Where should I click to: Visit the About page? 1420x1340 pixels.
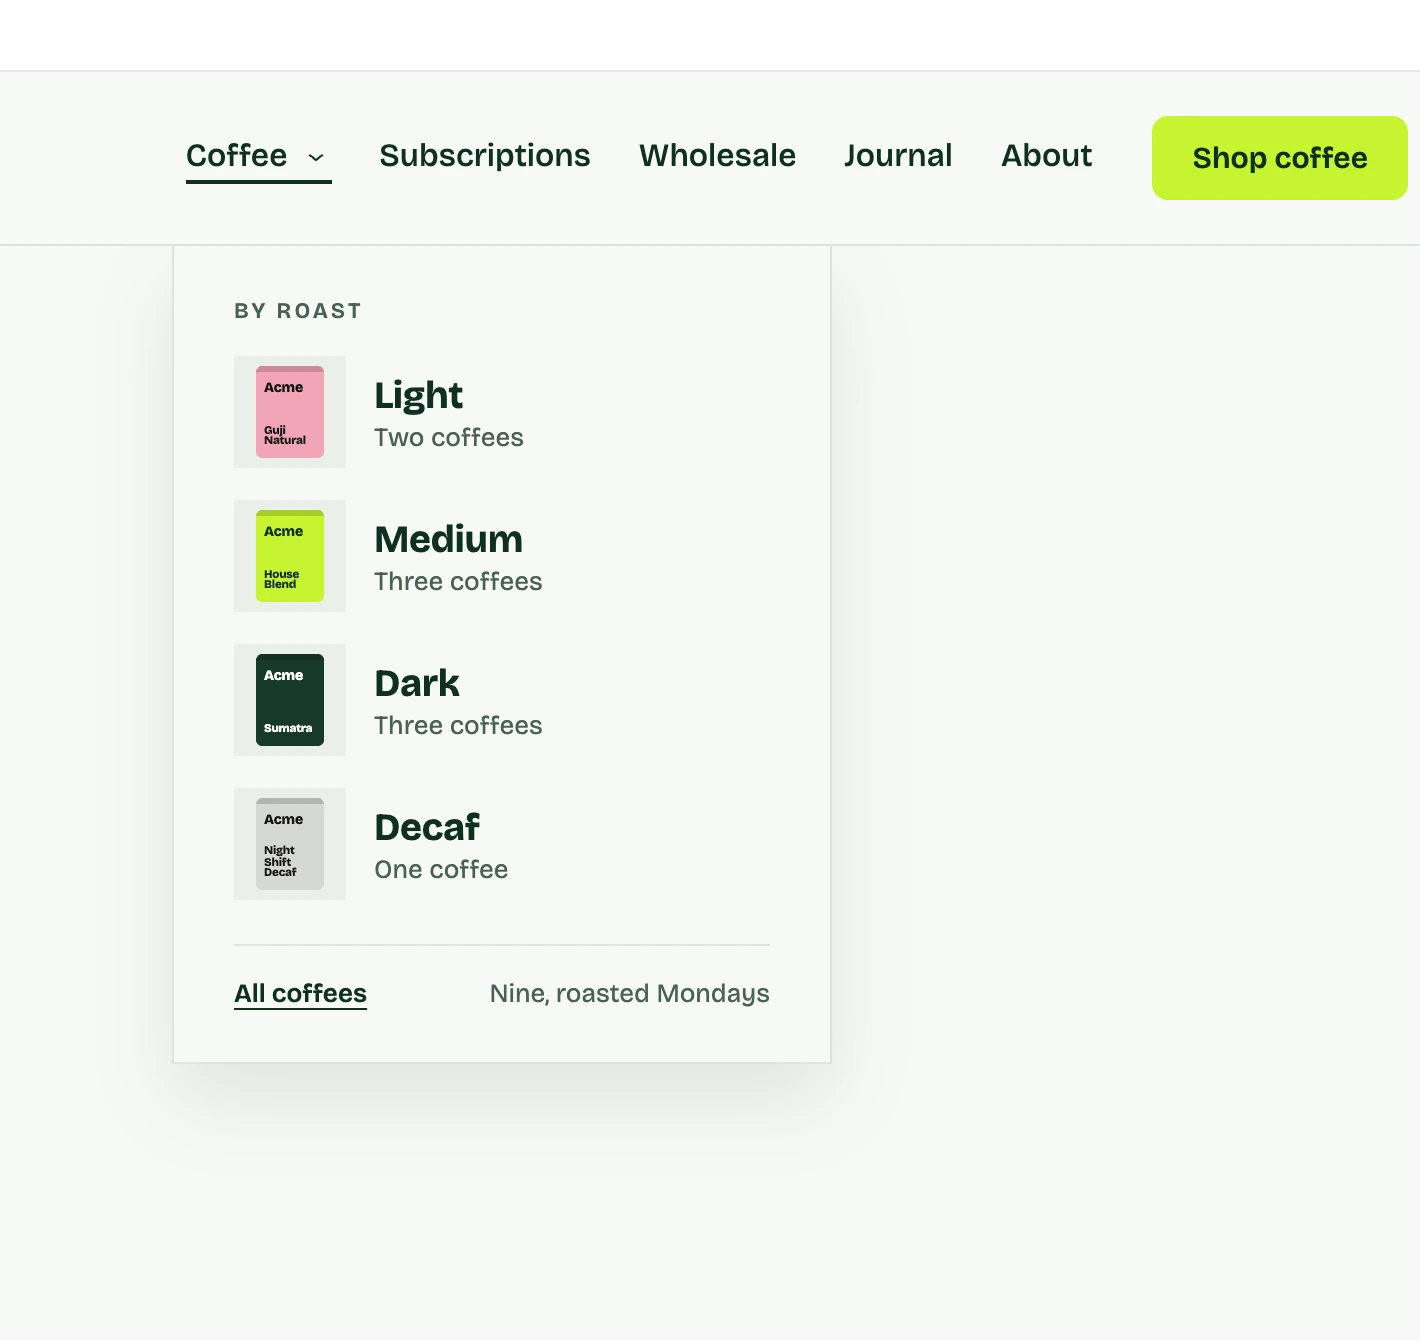(x=1047, y=156)
